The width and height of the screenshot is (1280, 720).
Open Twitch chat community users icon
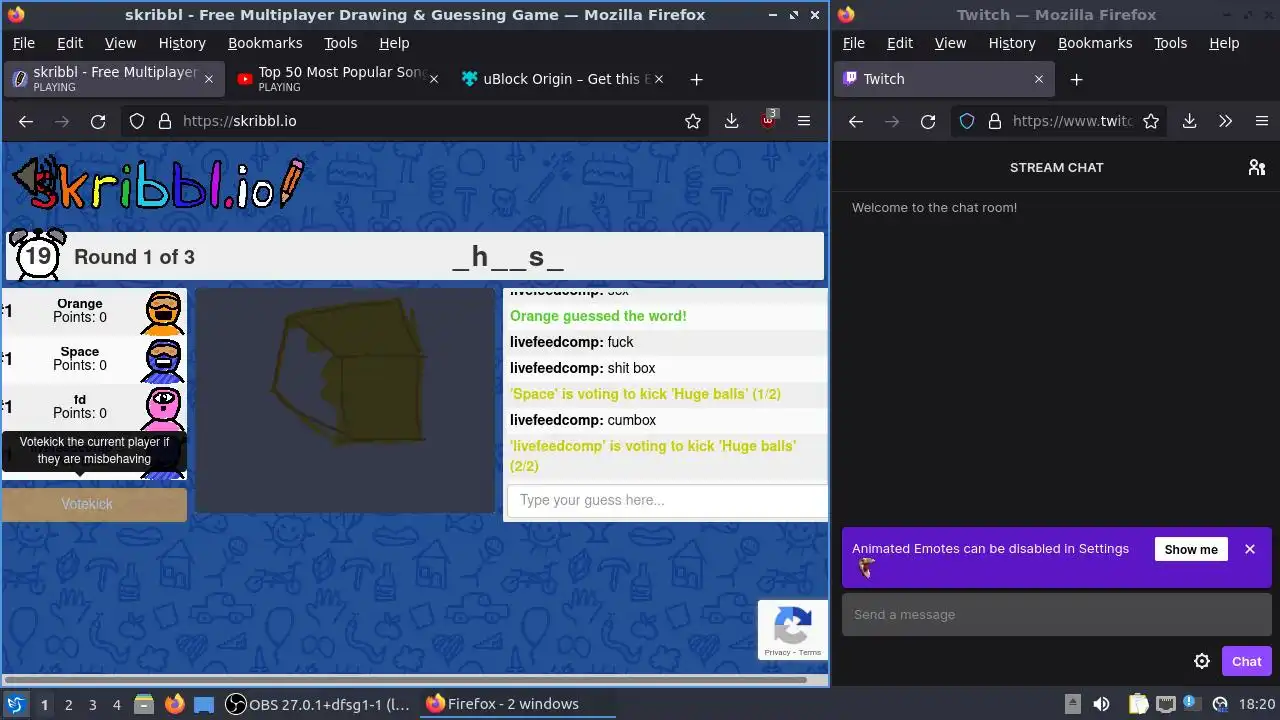coord(1257,167)
